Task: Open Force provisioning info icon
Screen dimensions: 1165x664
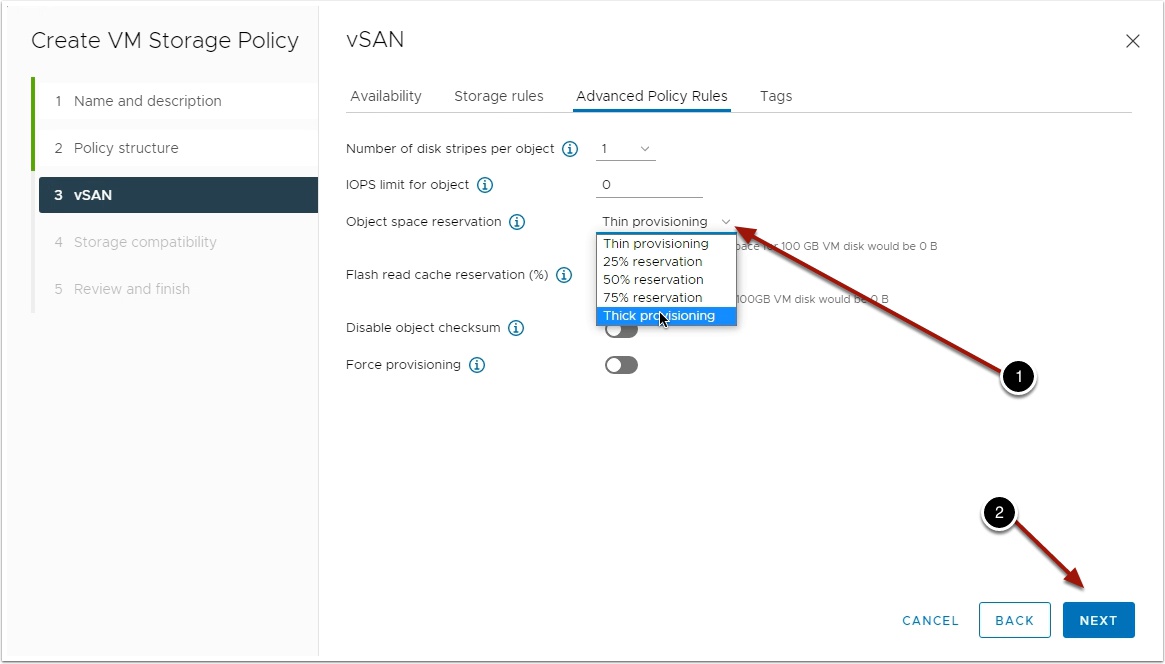Action: [477, 365]
